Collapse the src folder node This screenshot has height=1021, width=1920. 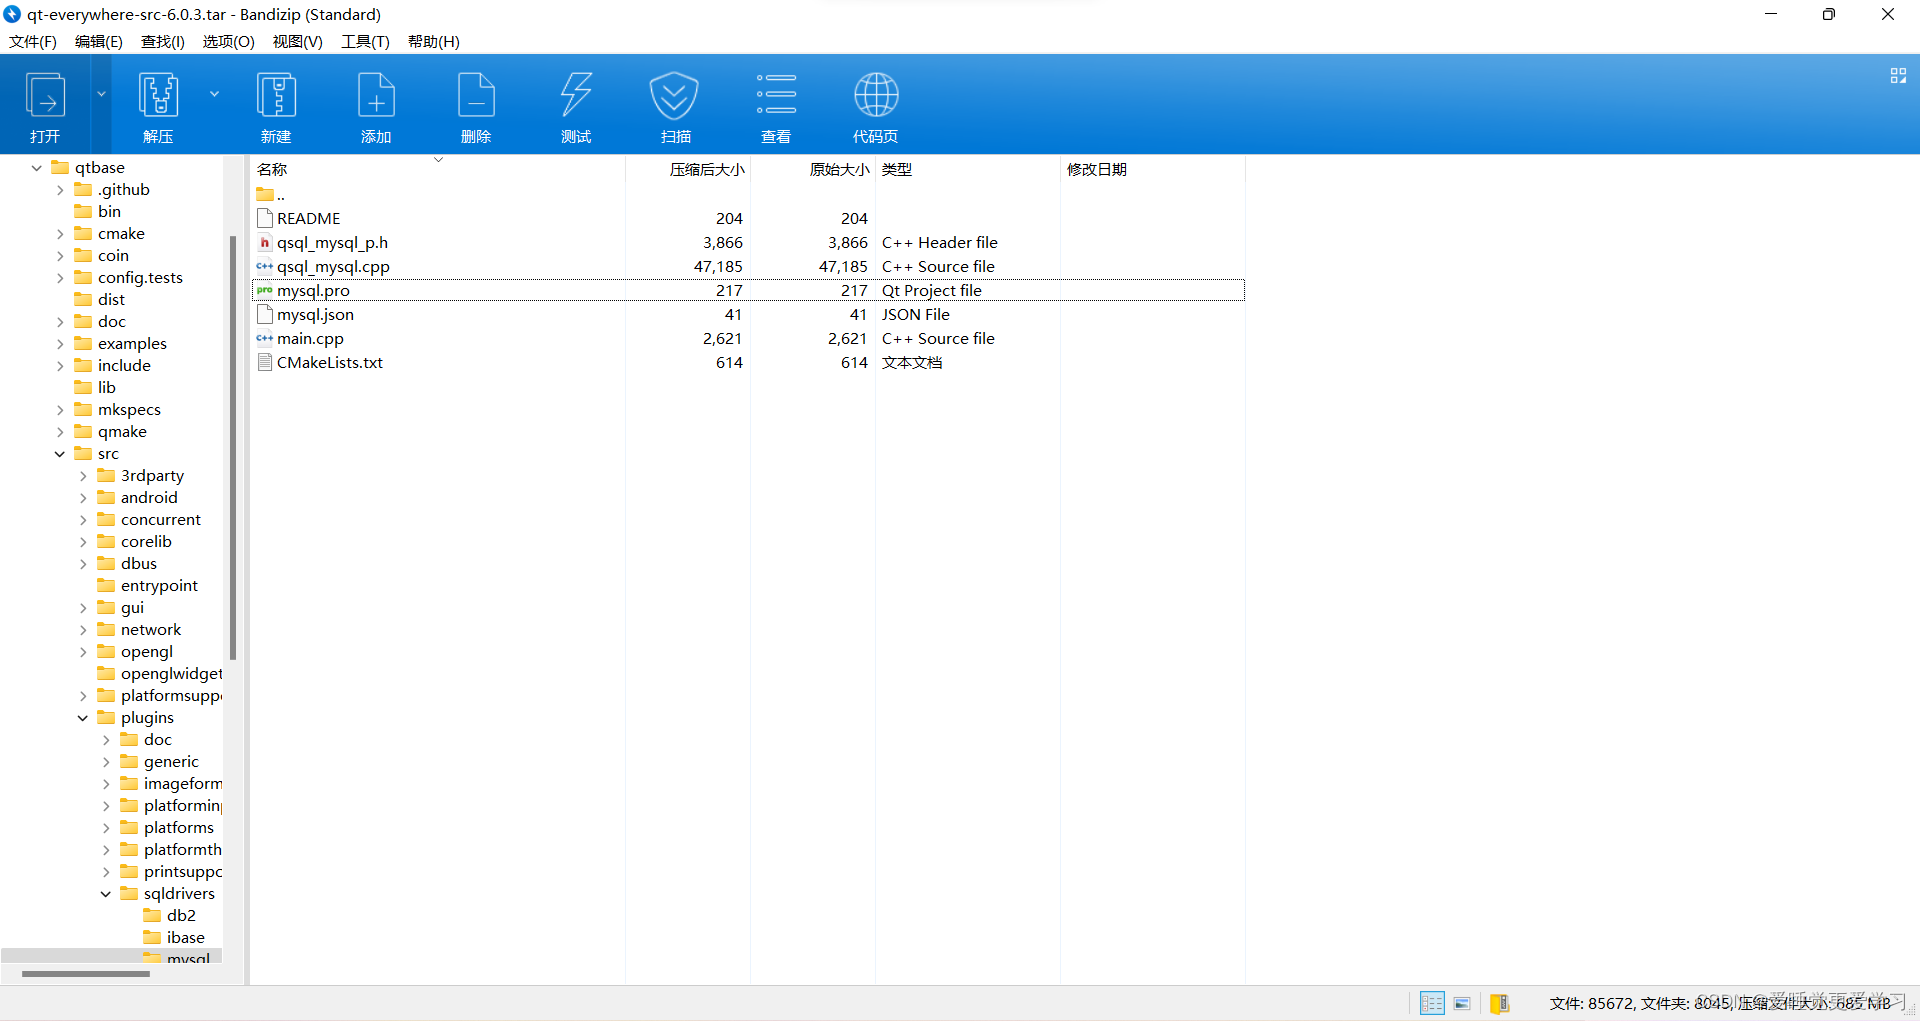60,454
